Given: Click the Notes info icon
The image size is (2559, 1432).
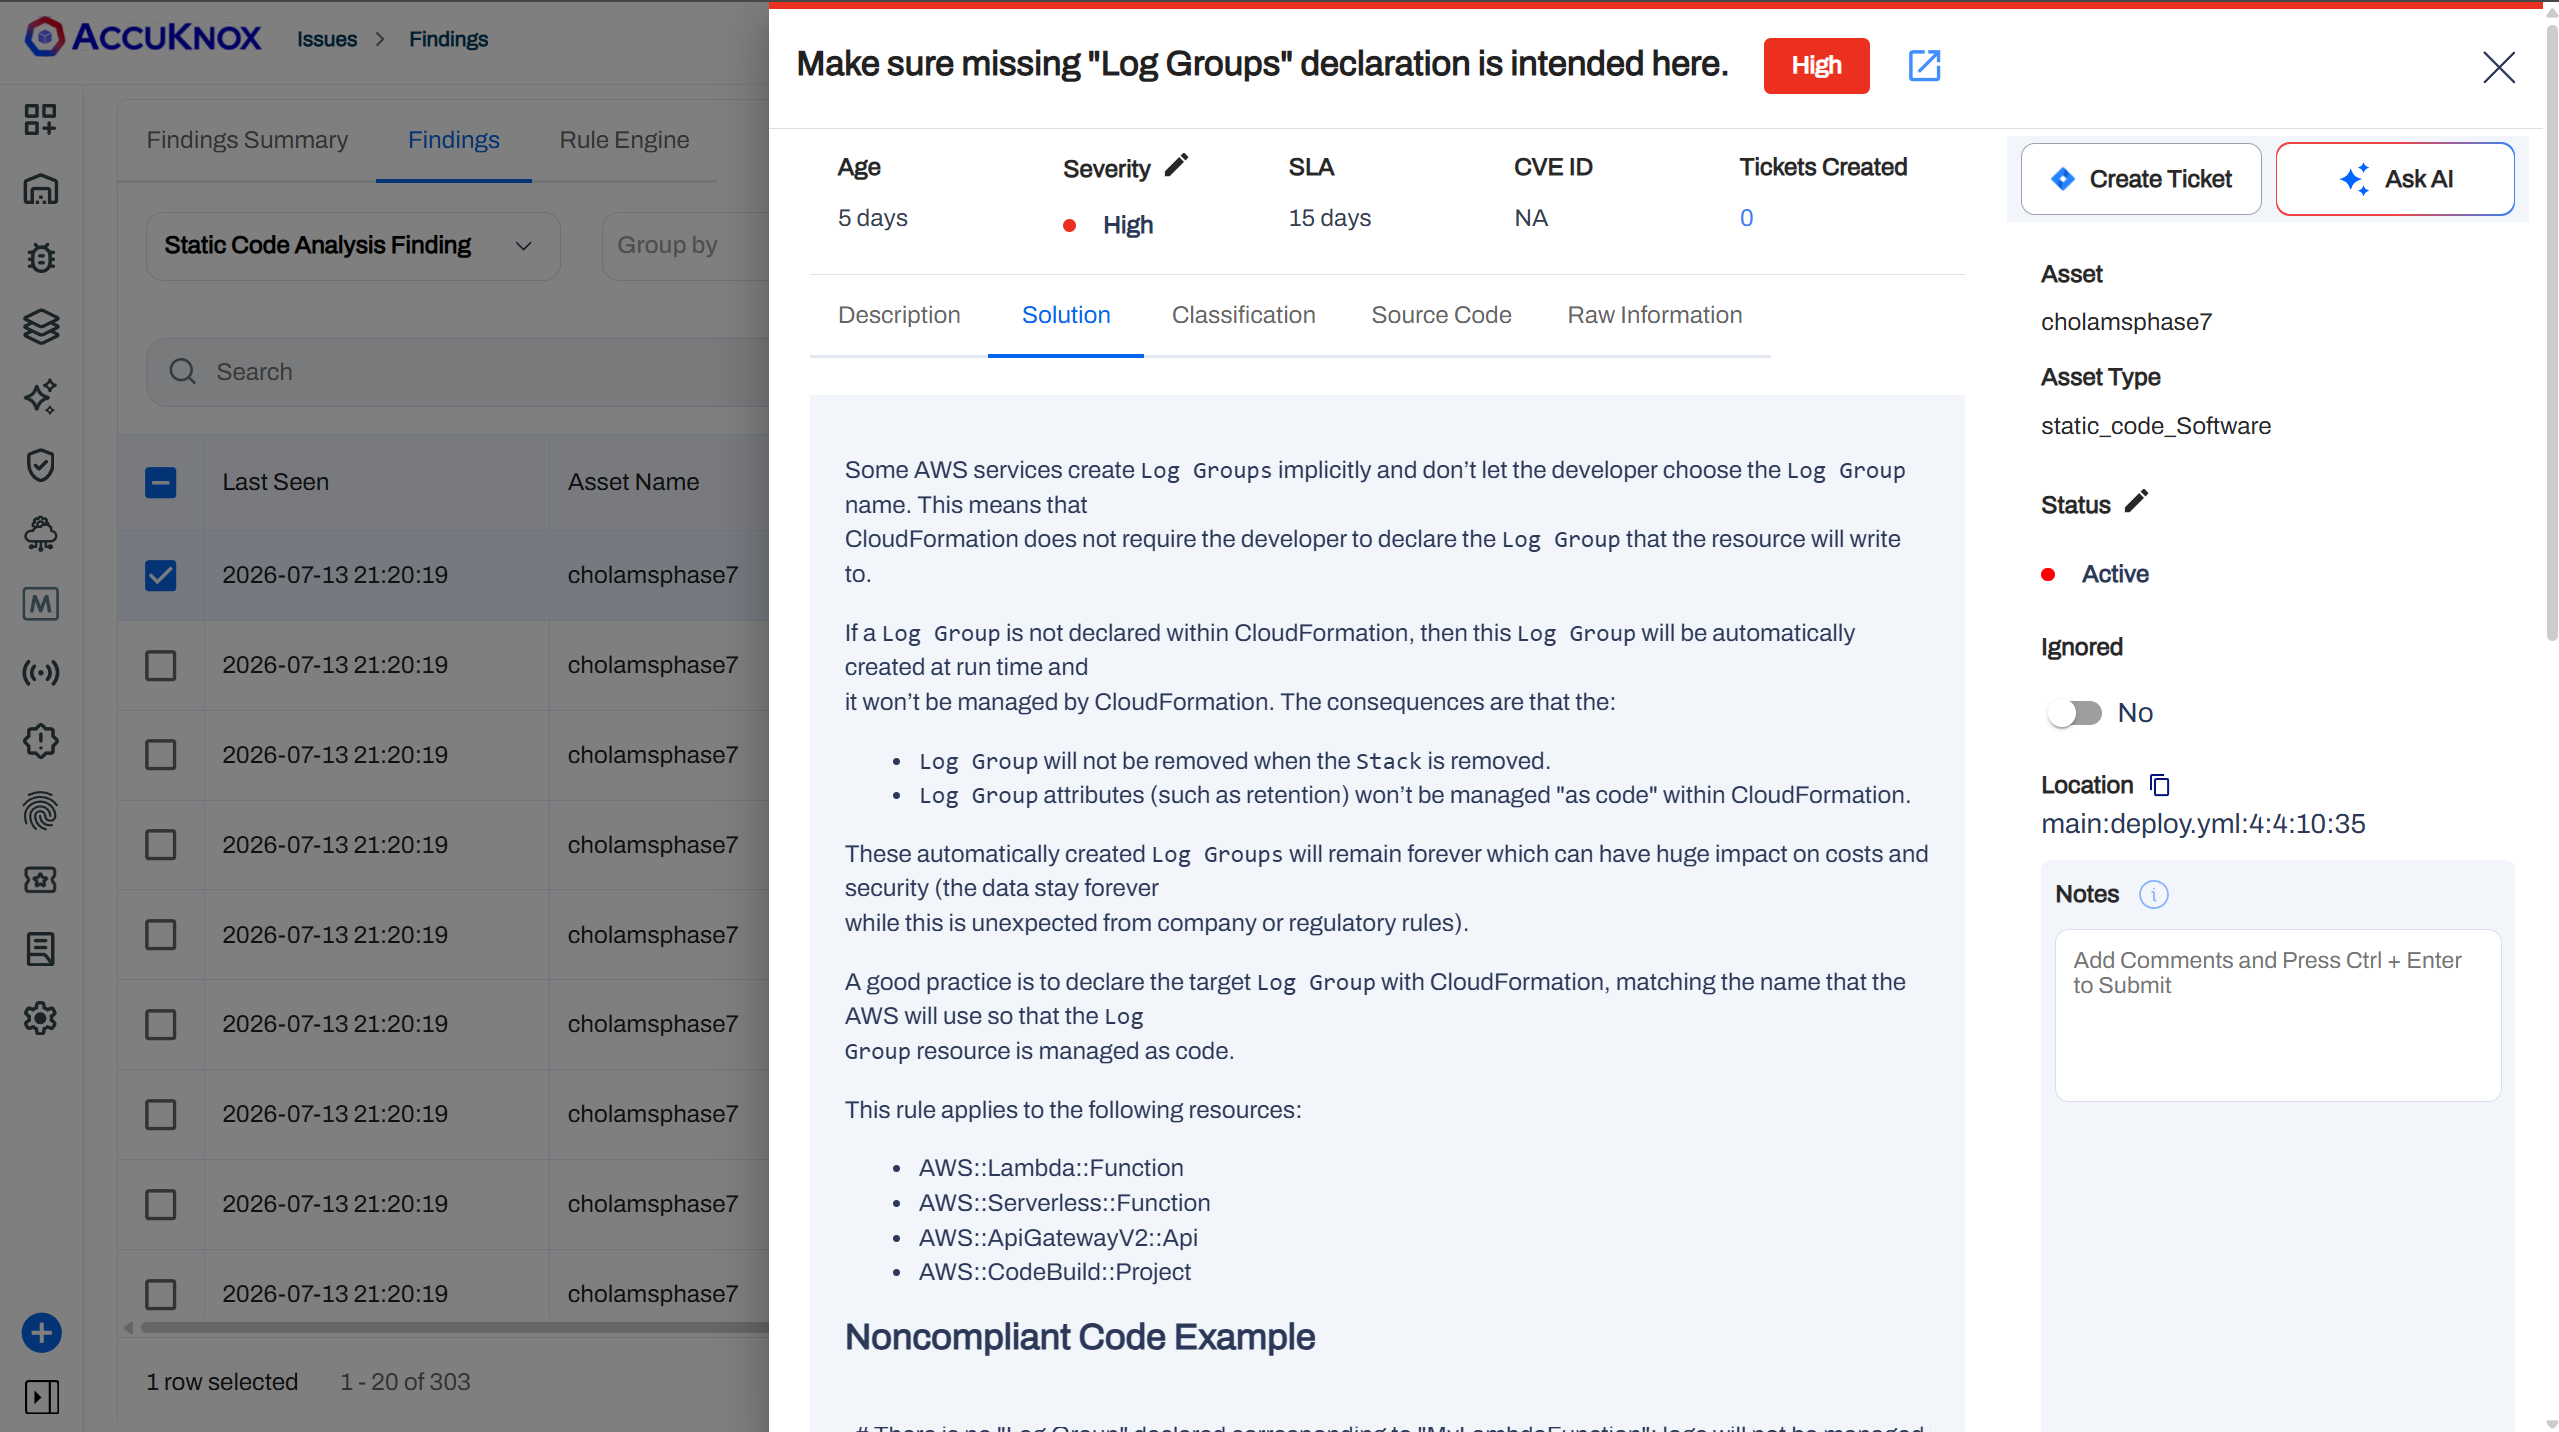Looking at the screenshot, I should [x=2153, y=894].
